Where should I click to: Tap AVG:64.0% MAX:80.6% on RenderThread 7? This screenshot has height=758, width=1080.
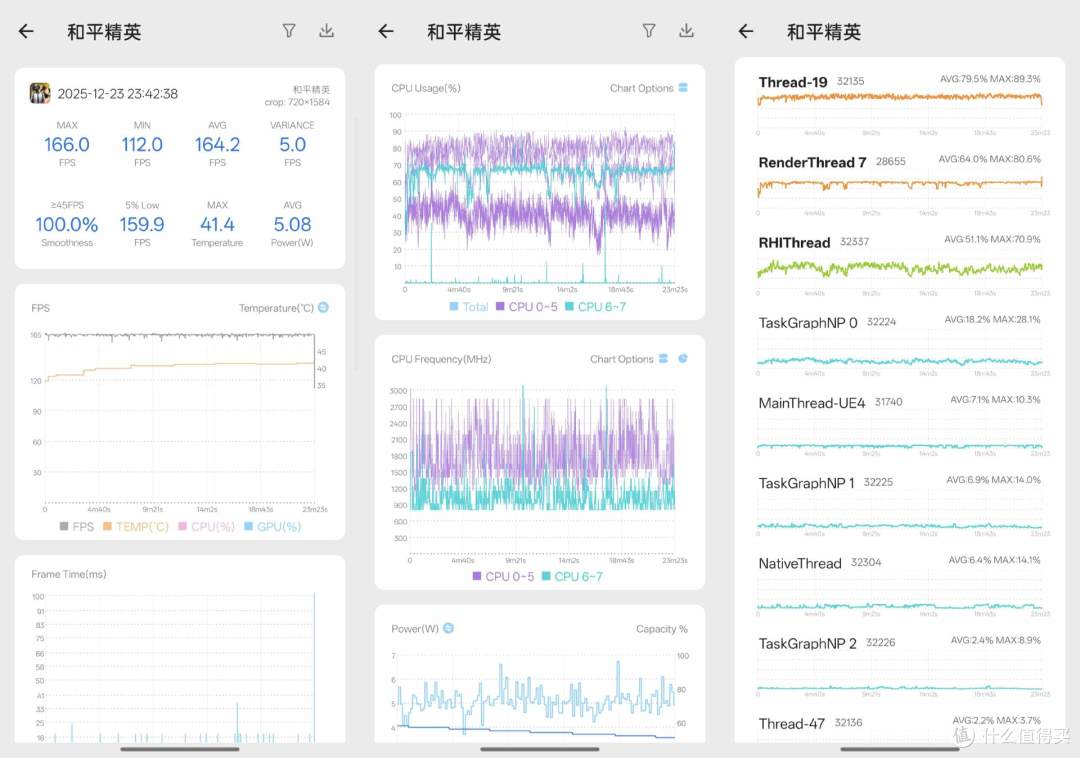[990, 159]
